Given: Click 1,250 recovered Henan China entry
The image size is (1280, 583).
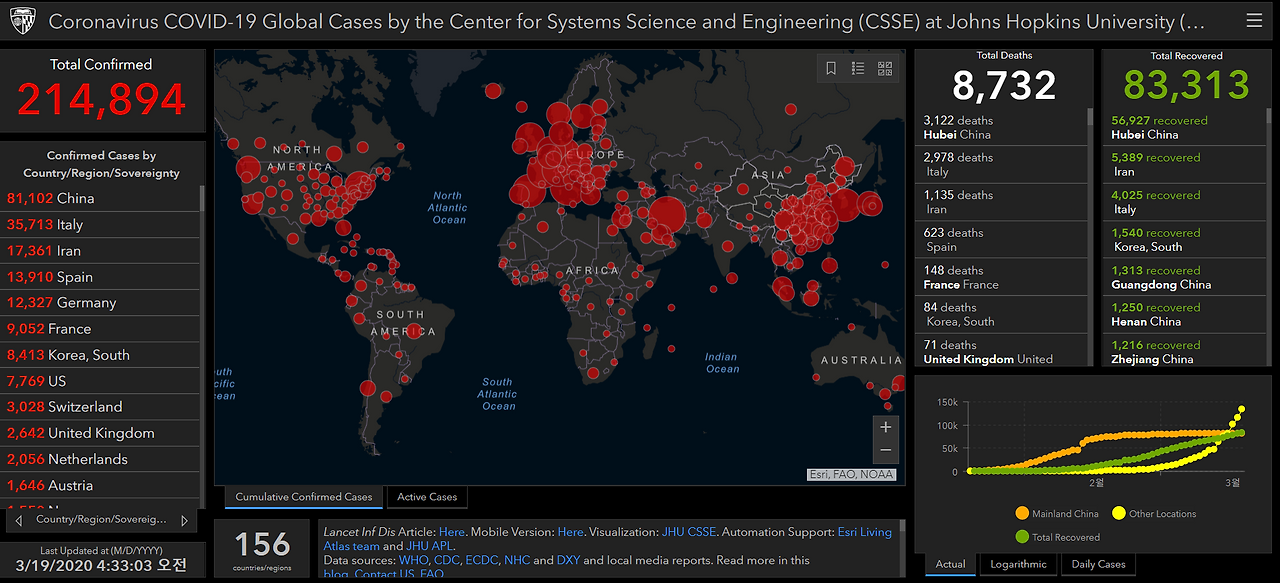Looking at the screenshot, I should (x=1184, y=315).
